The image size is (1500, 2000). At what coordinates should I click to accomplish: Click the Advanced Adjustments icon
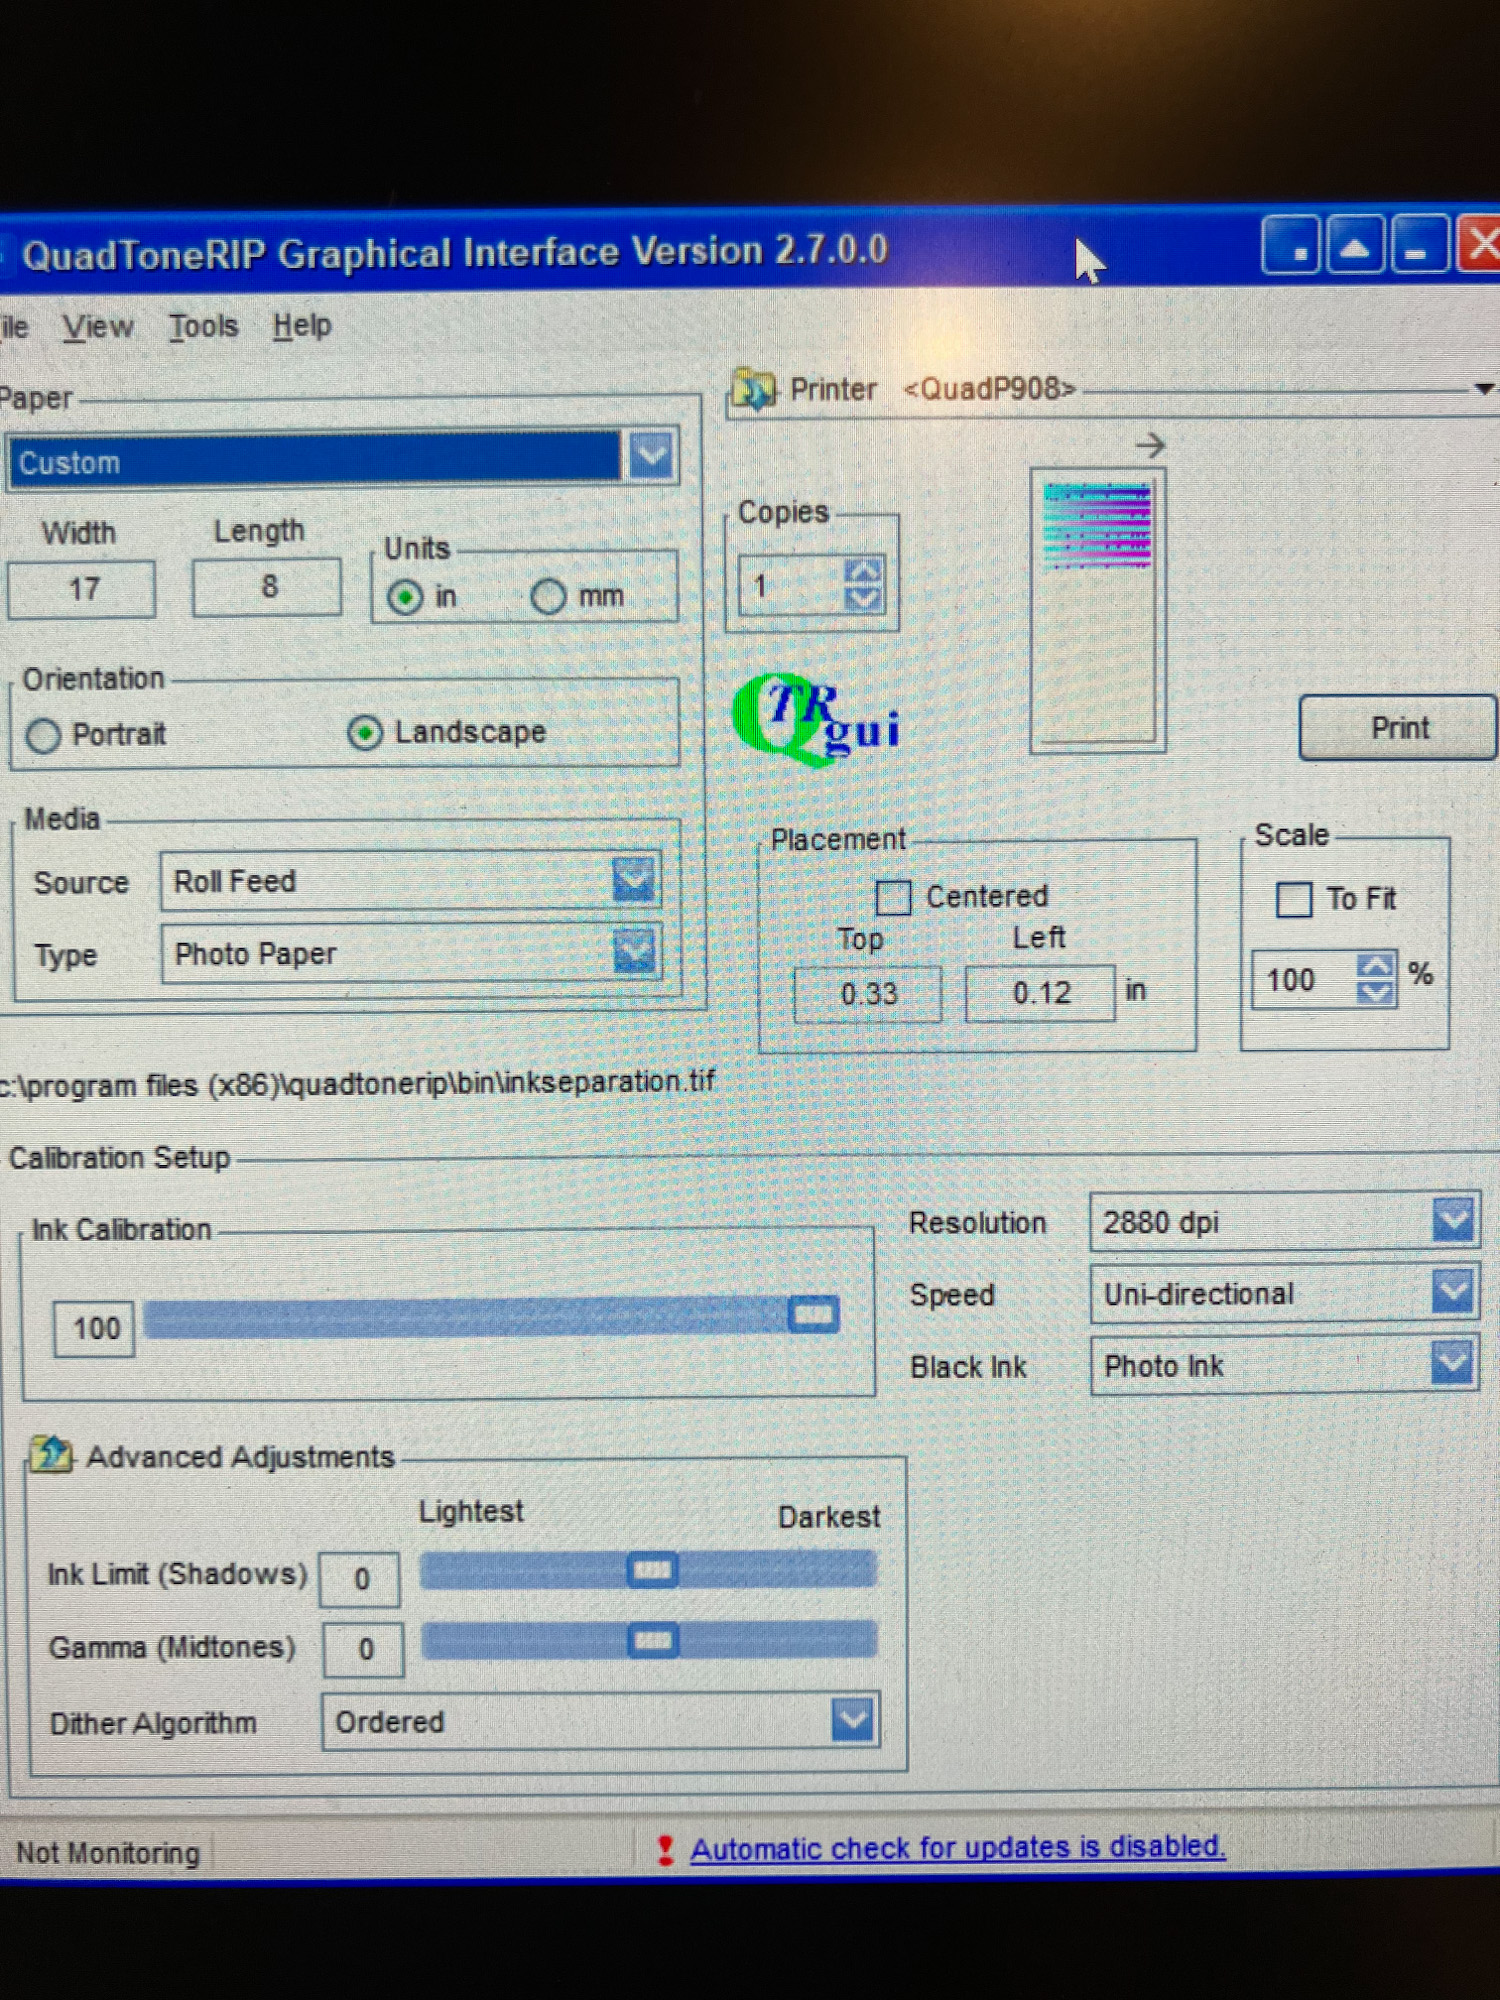pyautogui.click(x=51, y=1455)
